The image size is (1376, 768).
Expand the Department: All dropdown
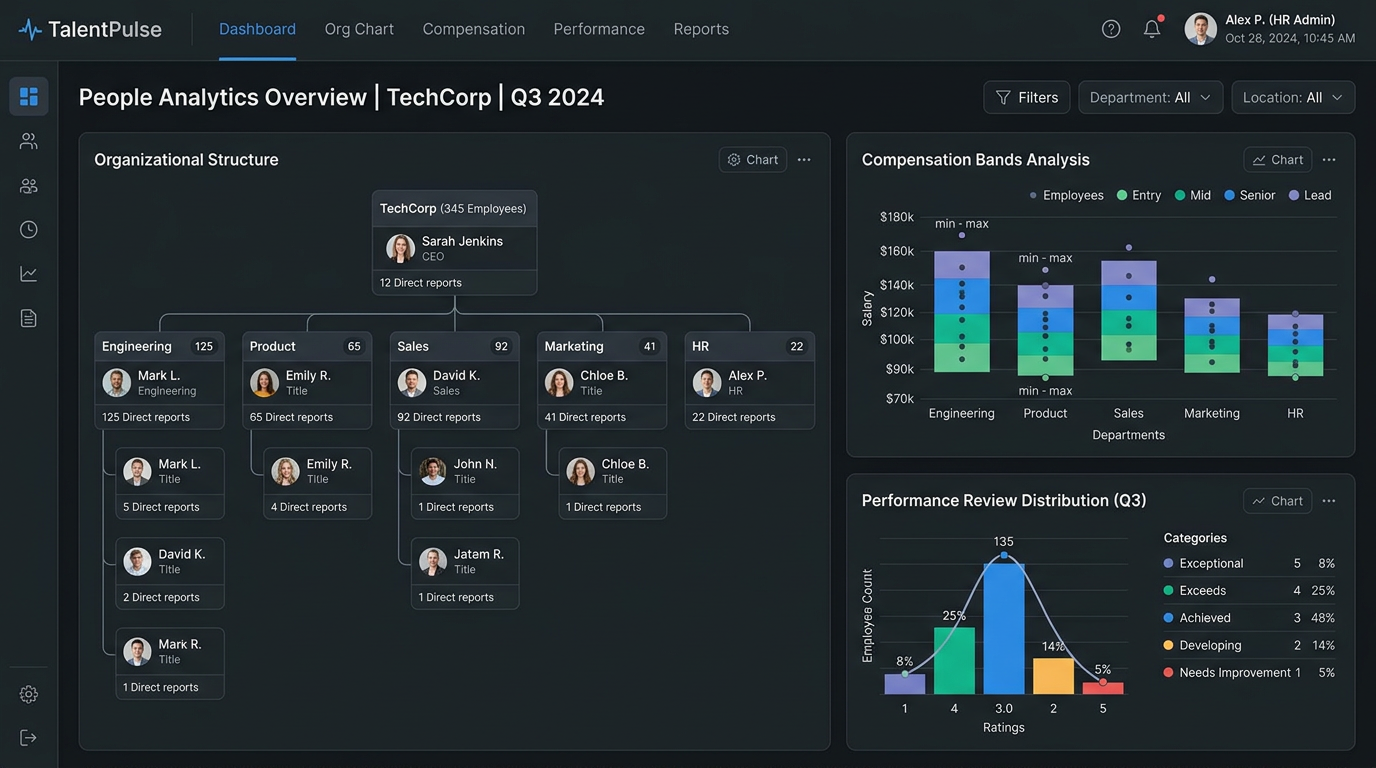tap(1150, 98)
